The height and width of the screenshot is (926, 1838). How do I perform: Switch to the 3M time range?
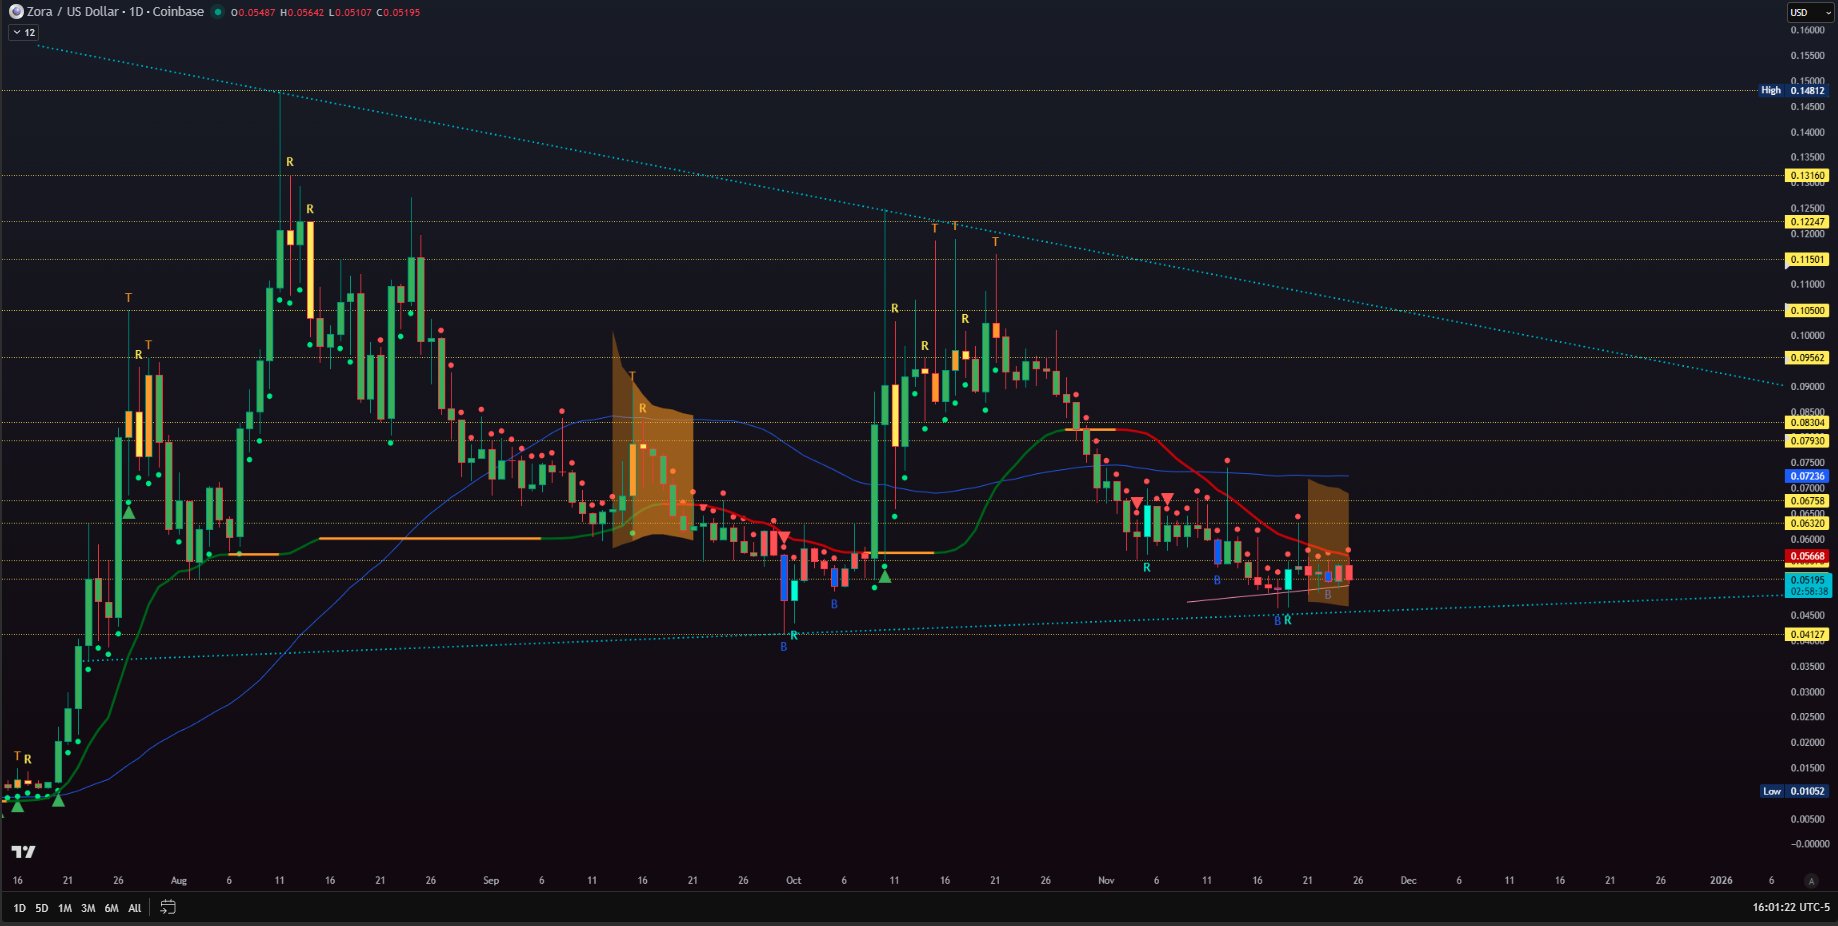pyautogui.click(x=88, y=908)
